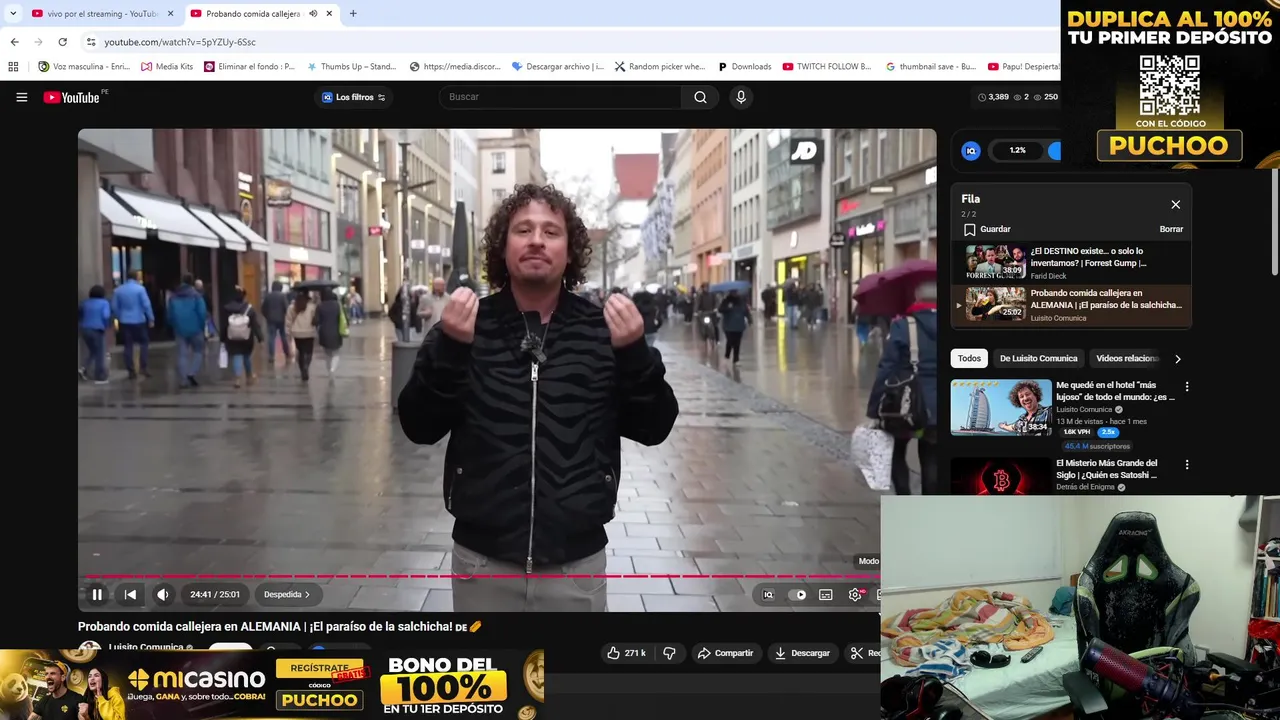
Task: Open the luxury hotel video thumbnail
Action: click(1001, 407)
